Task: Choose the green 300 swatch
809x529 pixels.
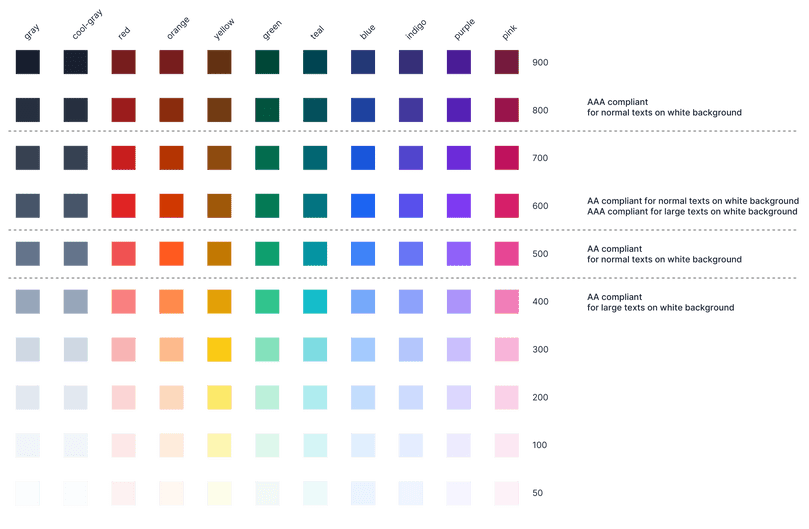Action: coord(267,349)
